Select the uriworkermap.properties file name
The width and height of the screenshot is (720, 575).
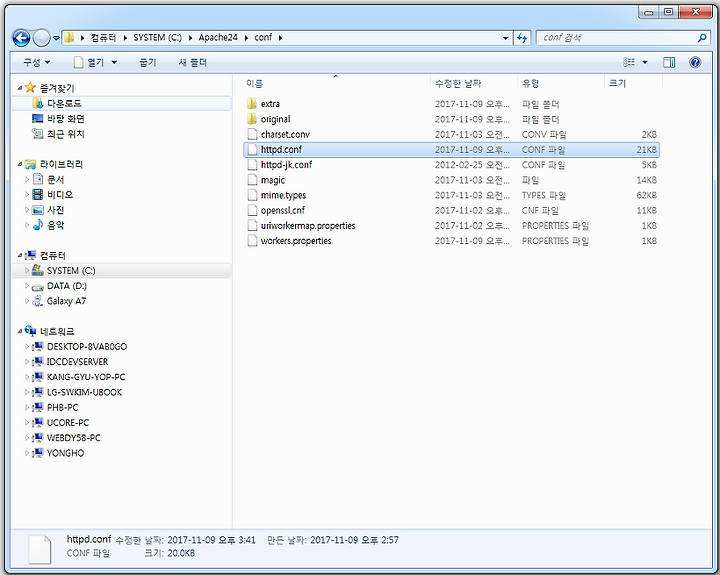308,225
